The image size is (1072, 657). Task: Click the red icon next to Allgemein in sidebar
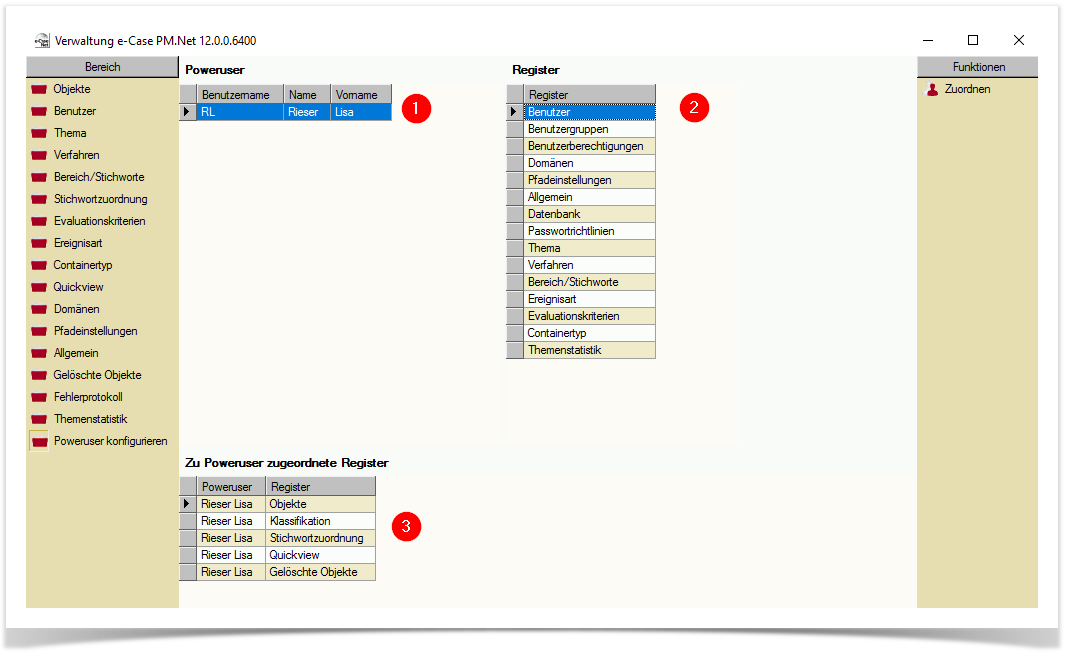pos(39,353)
